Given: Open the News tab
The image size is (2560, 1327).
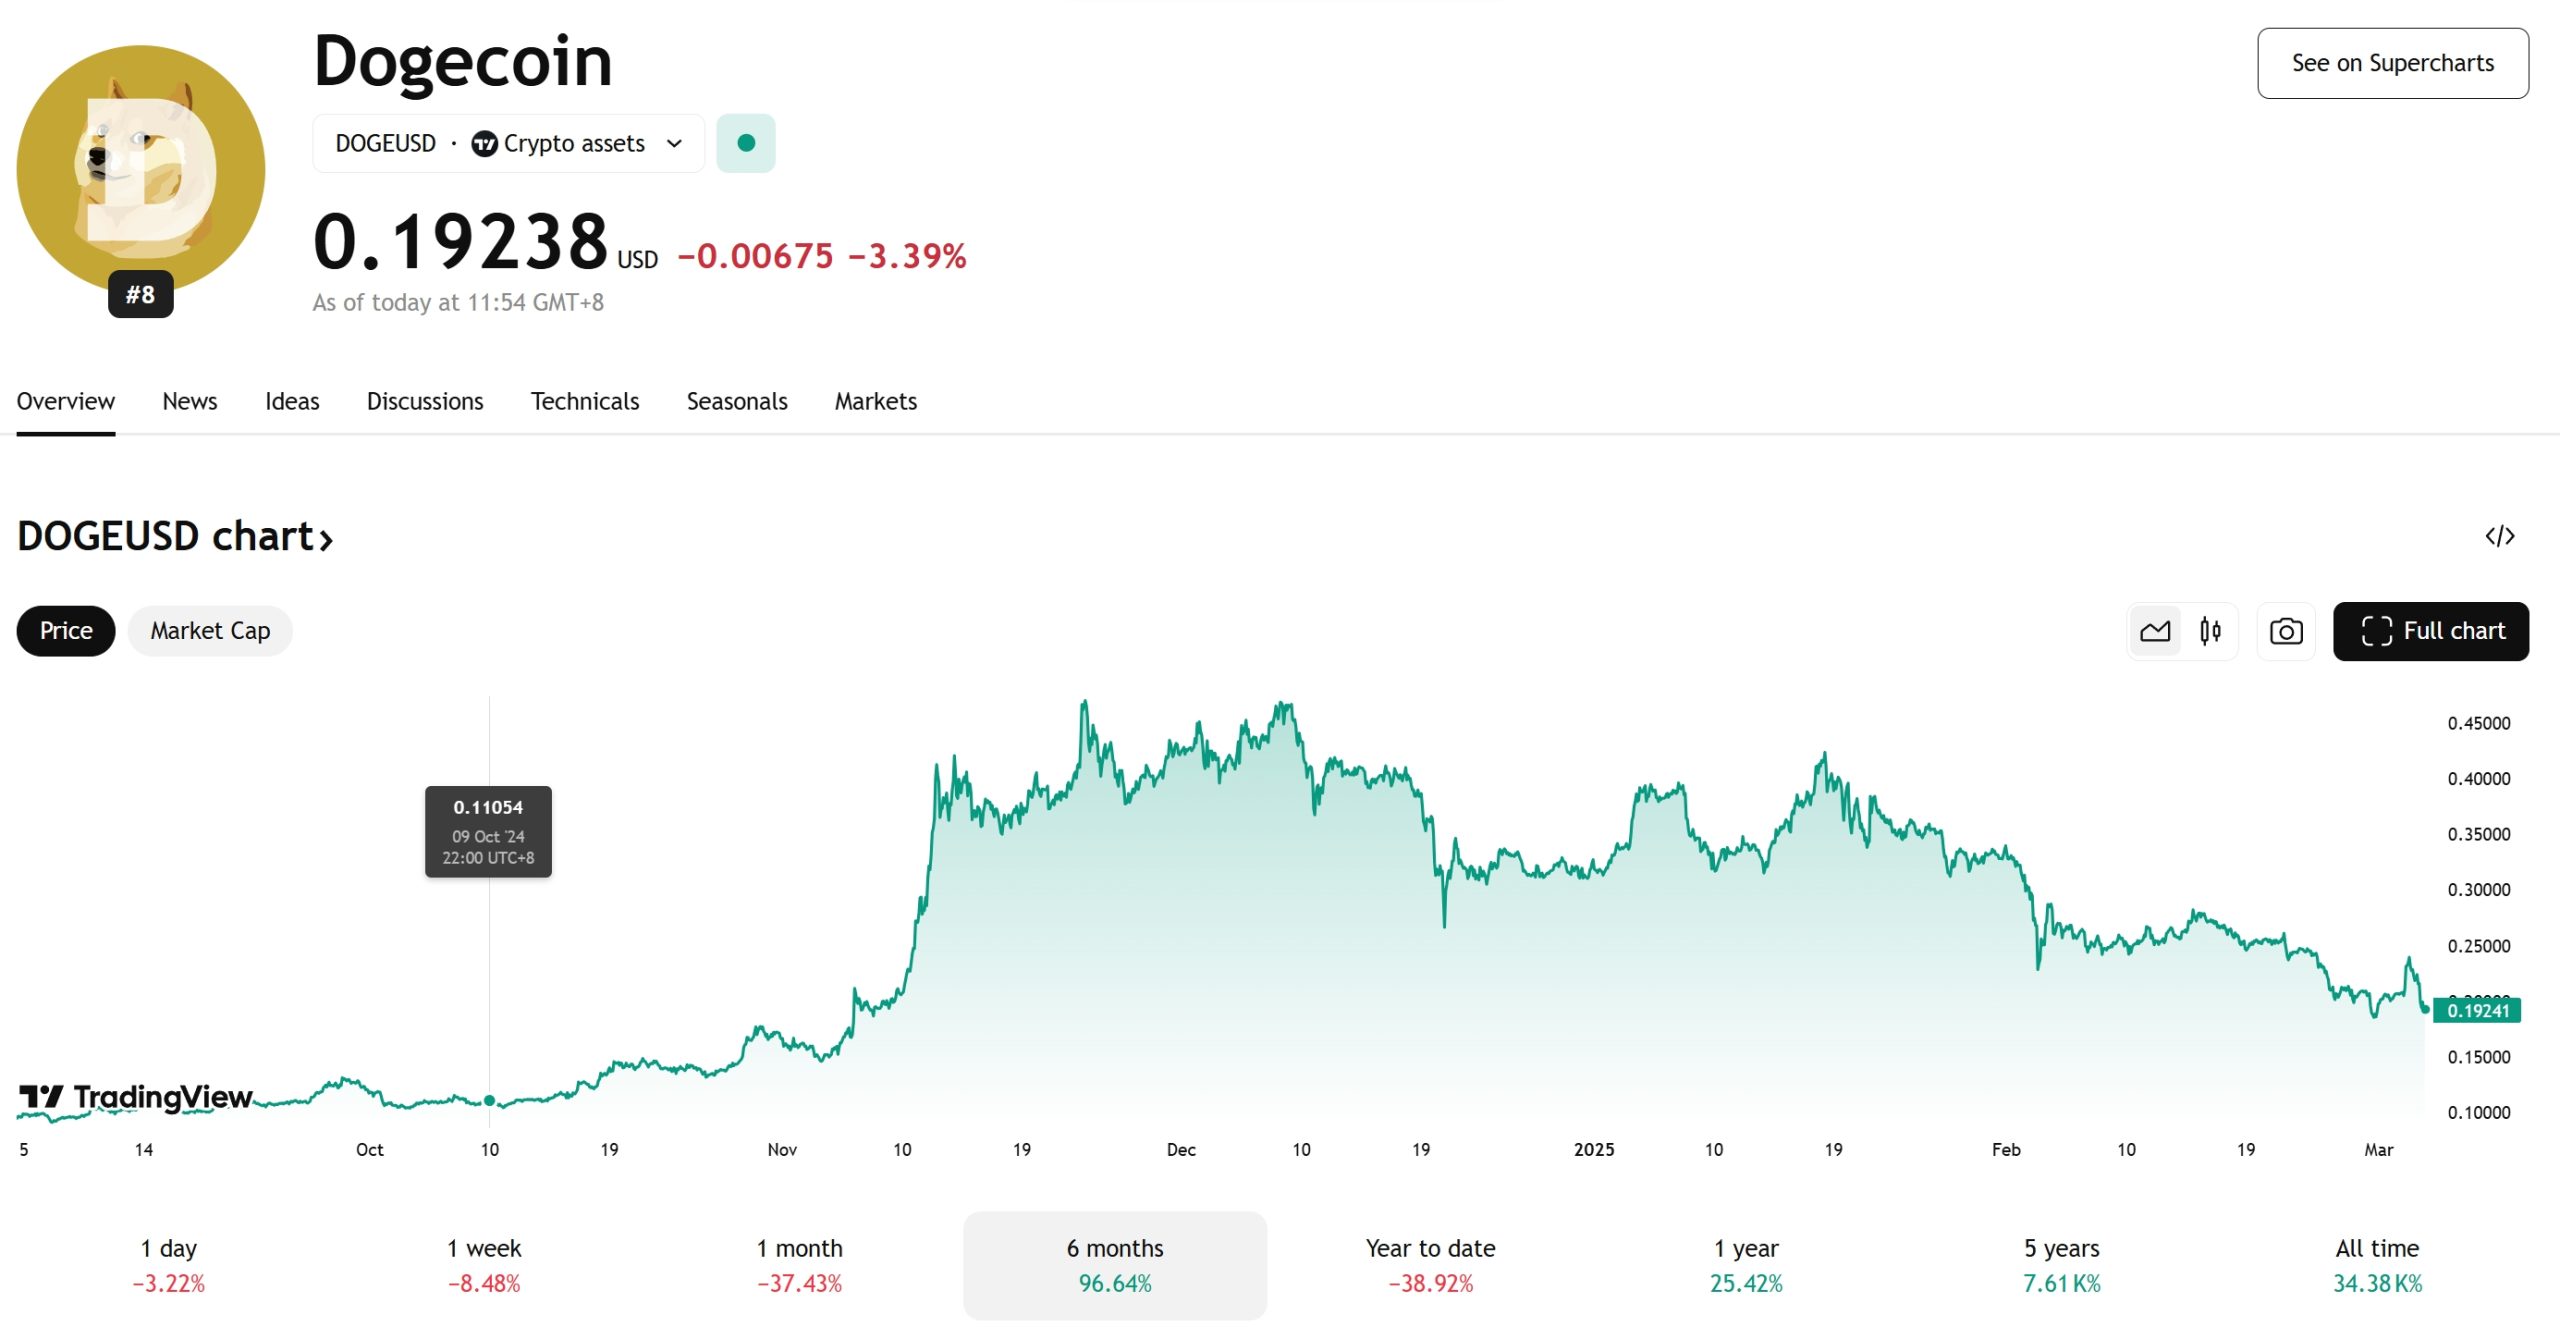Looking at the screenshot, I should tap(190, 401).
